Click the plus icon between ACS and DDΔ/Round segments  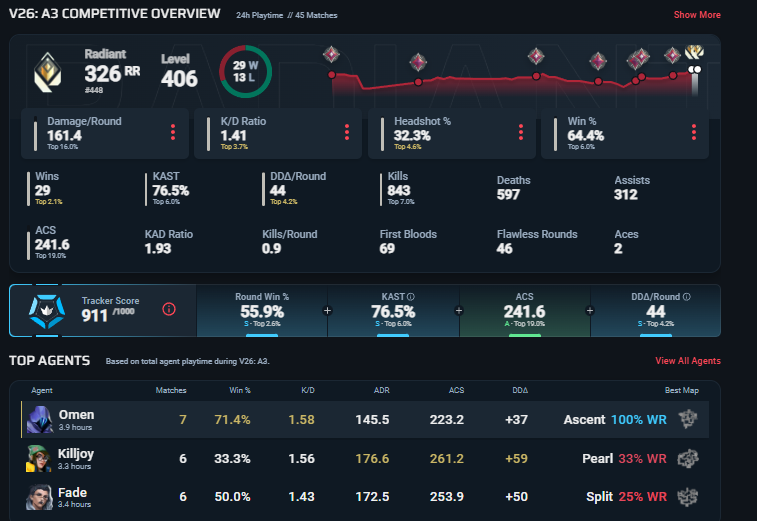point(590,310)
